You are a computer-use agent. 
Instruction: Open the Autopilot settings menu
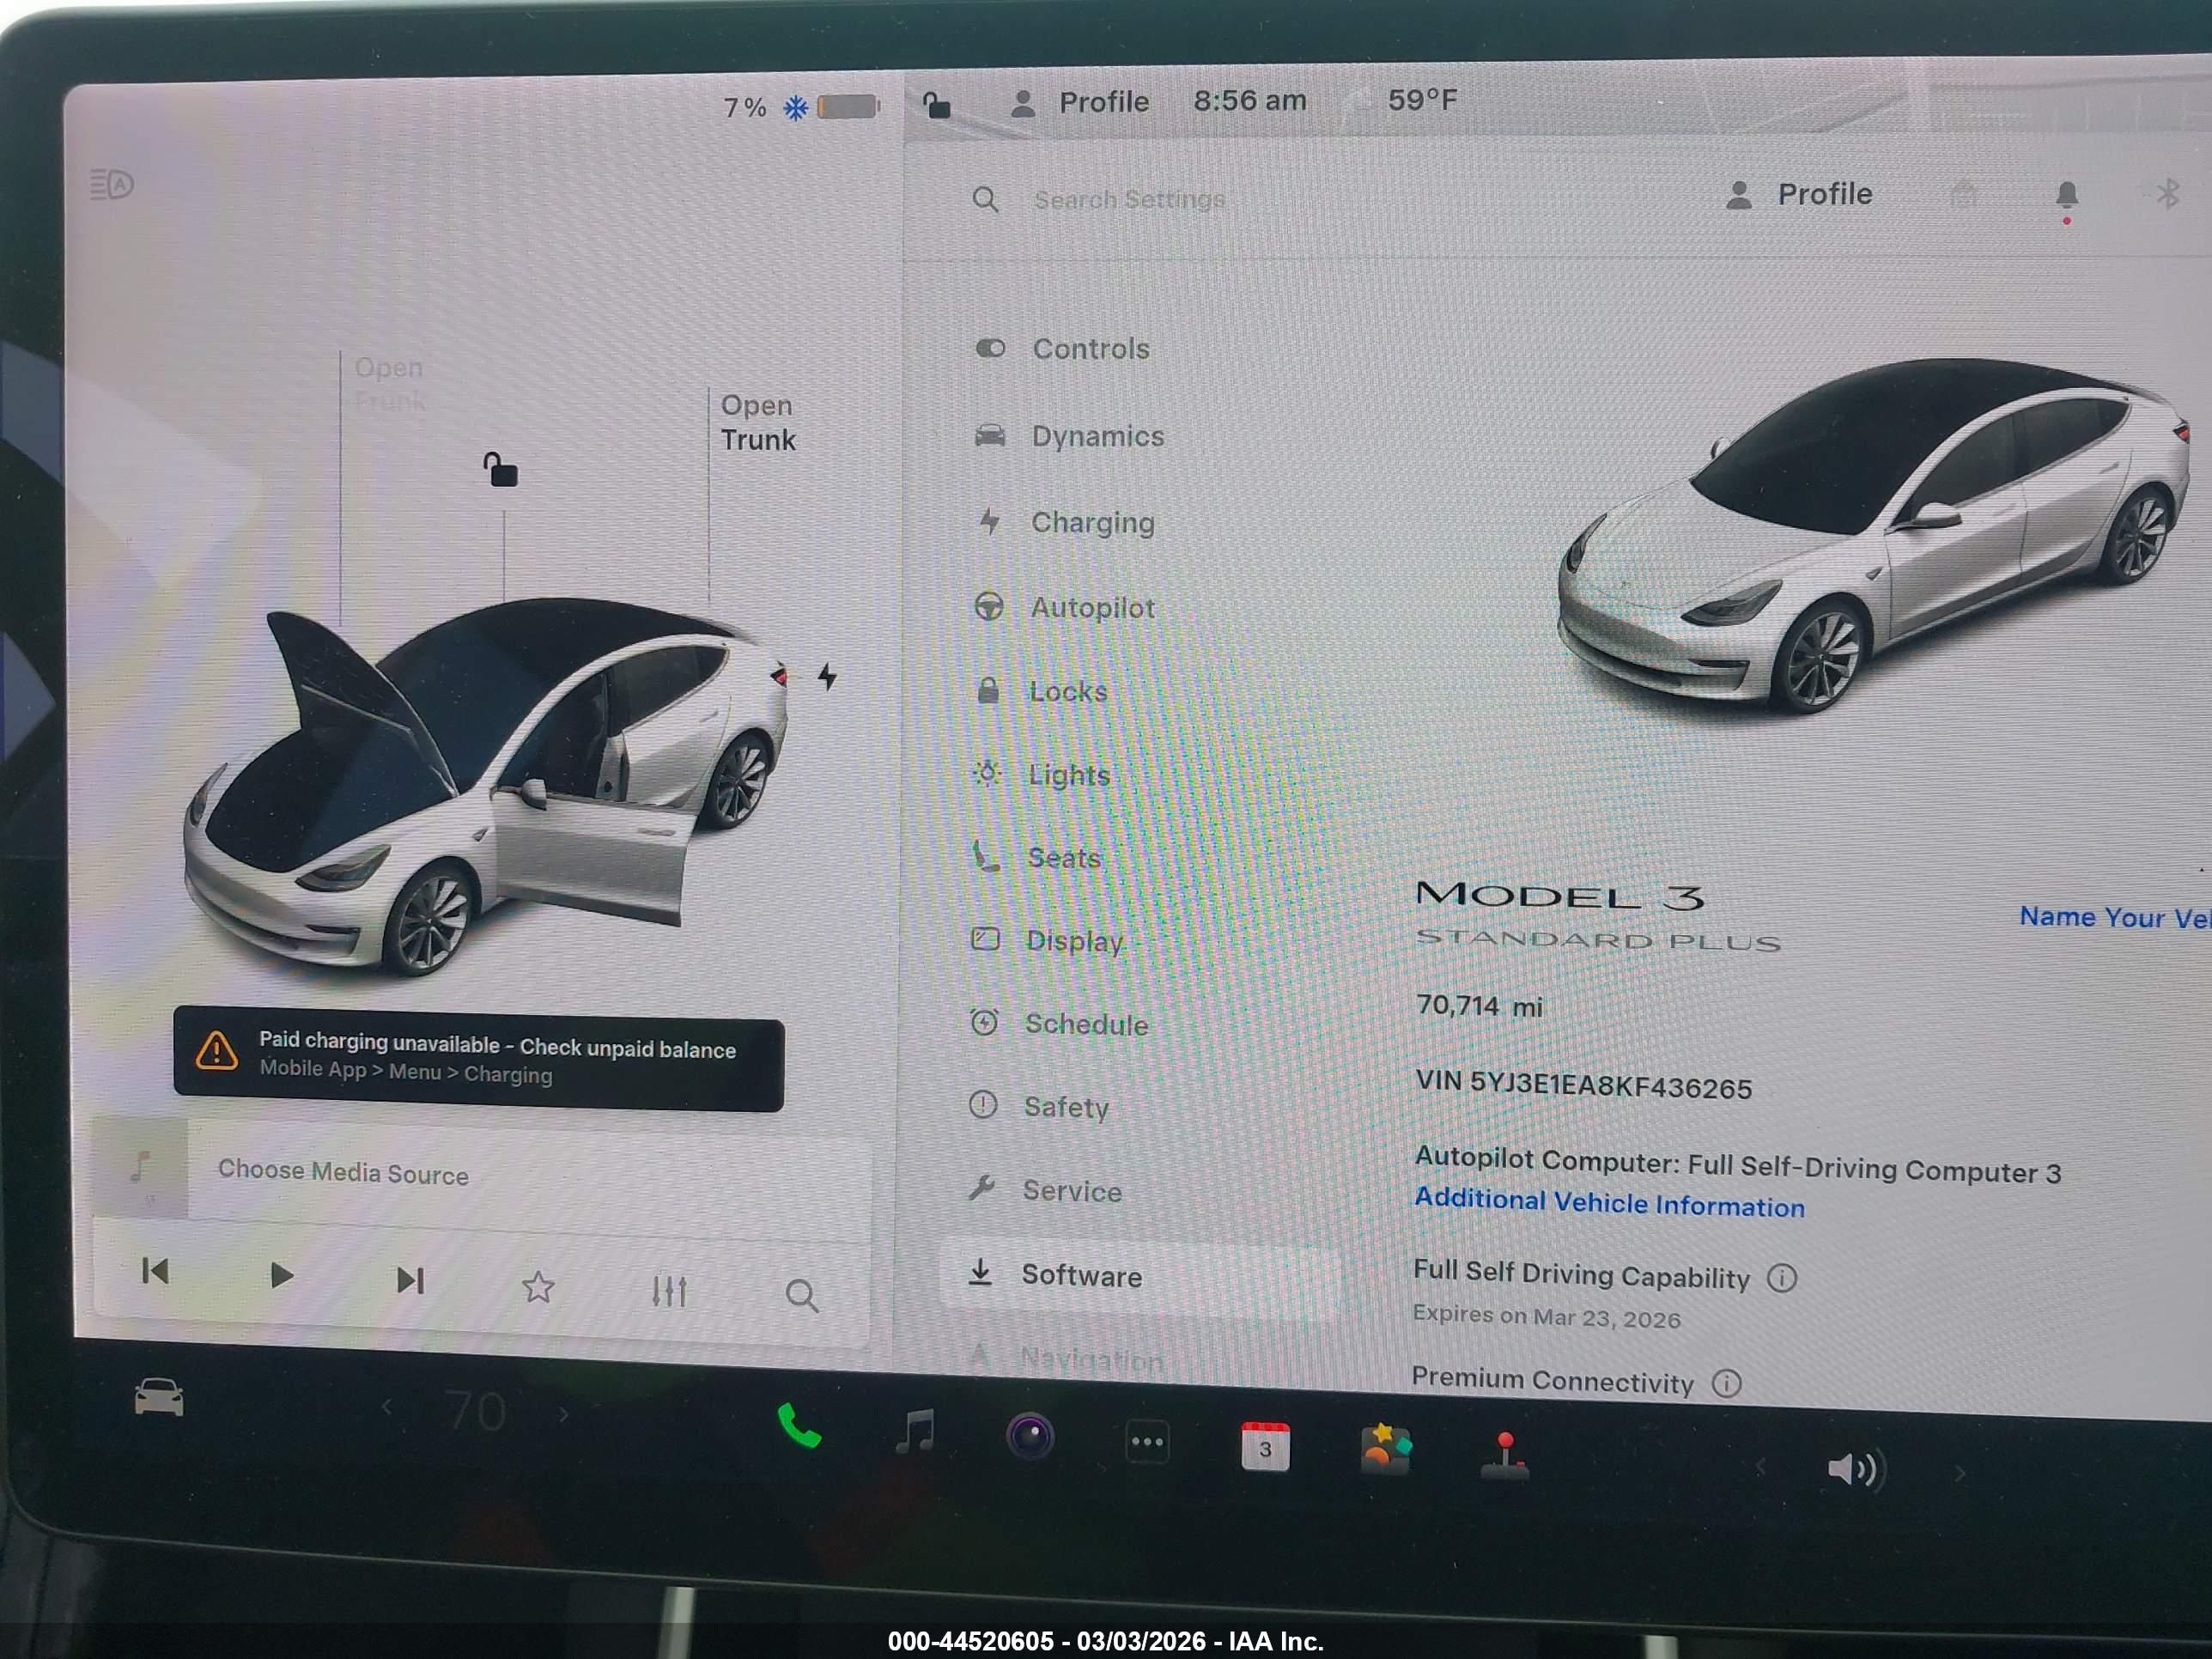pyautogui.click(x=1064, y=607)
